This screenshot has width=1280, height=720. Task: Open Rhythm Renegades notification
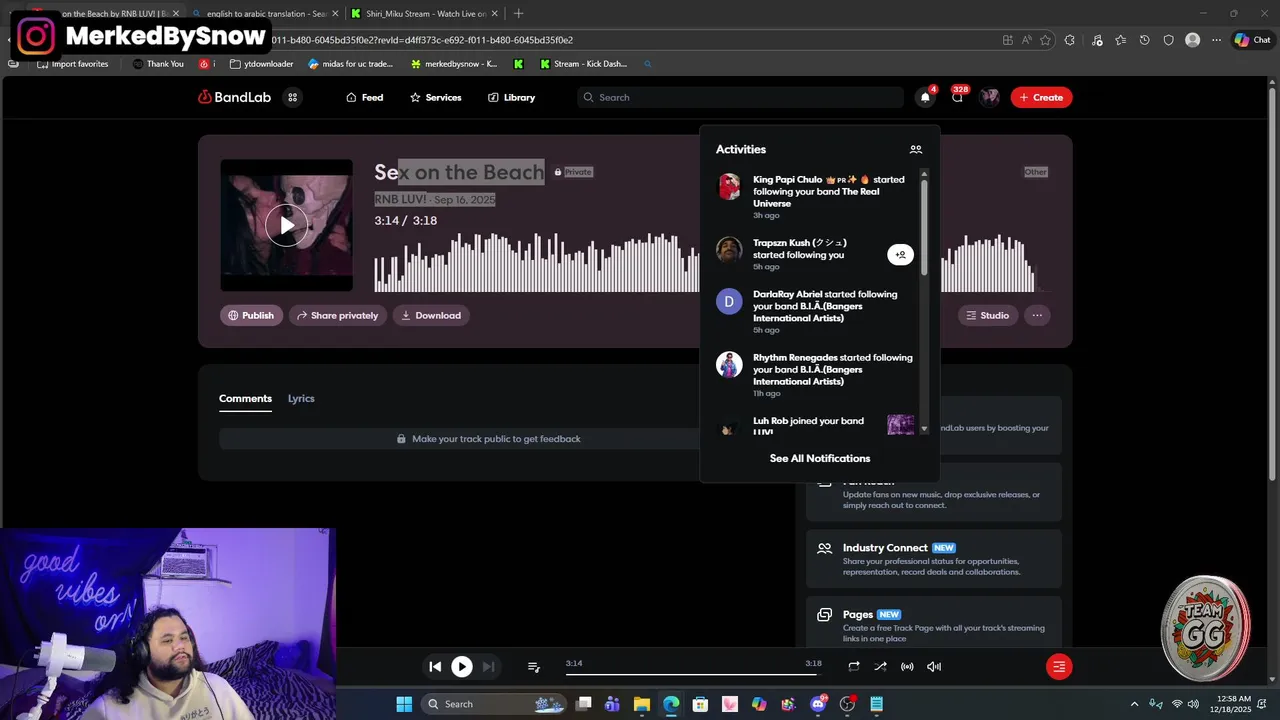[x=816, y=375]
